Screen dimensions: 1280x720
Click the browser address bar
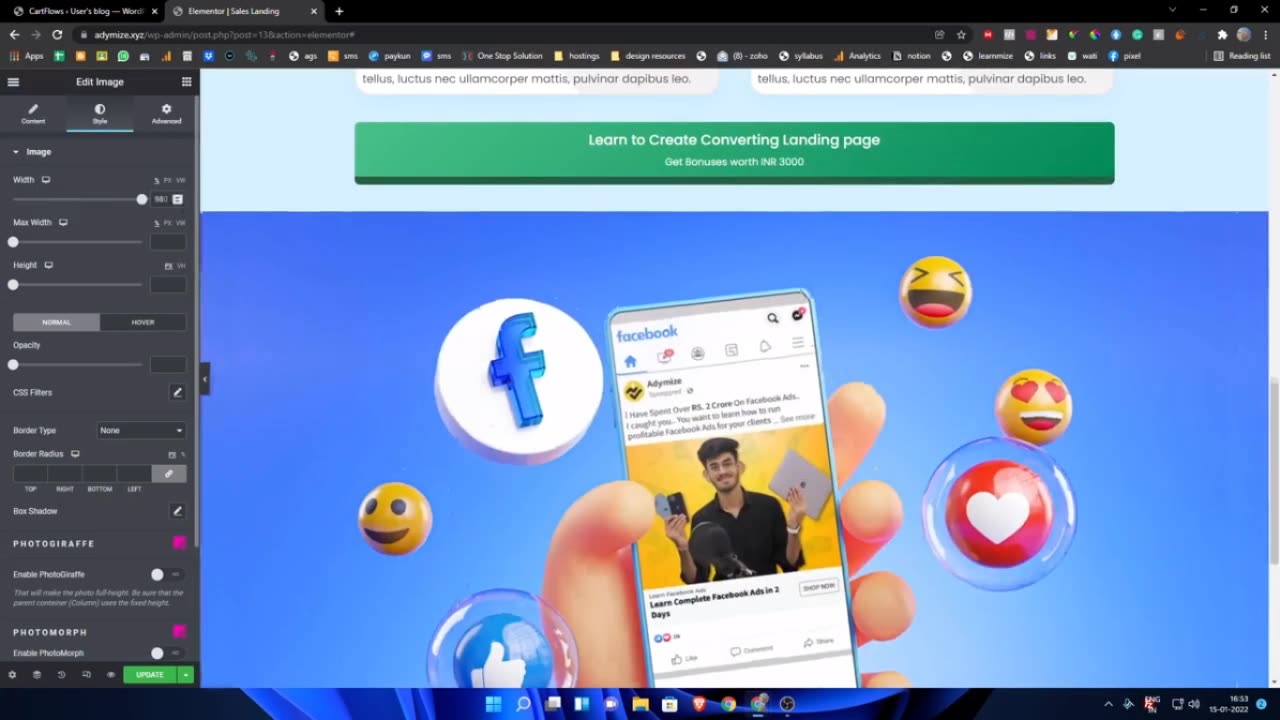[500, 34]
